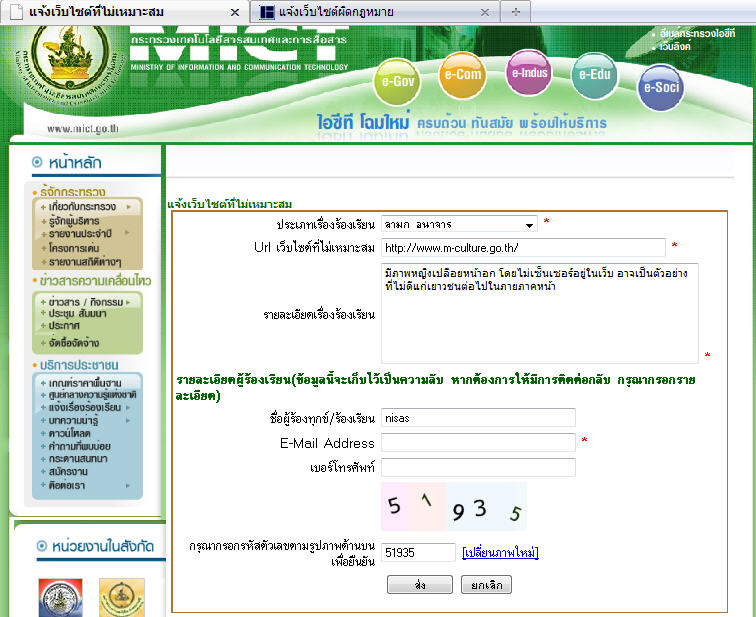Click the complainant name field containing nisas
The width and height of the screenshot is (756, 617).
pos(478,418)
